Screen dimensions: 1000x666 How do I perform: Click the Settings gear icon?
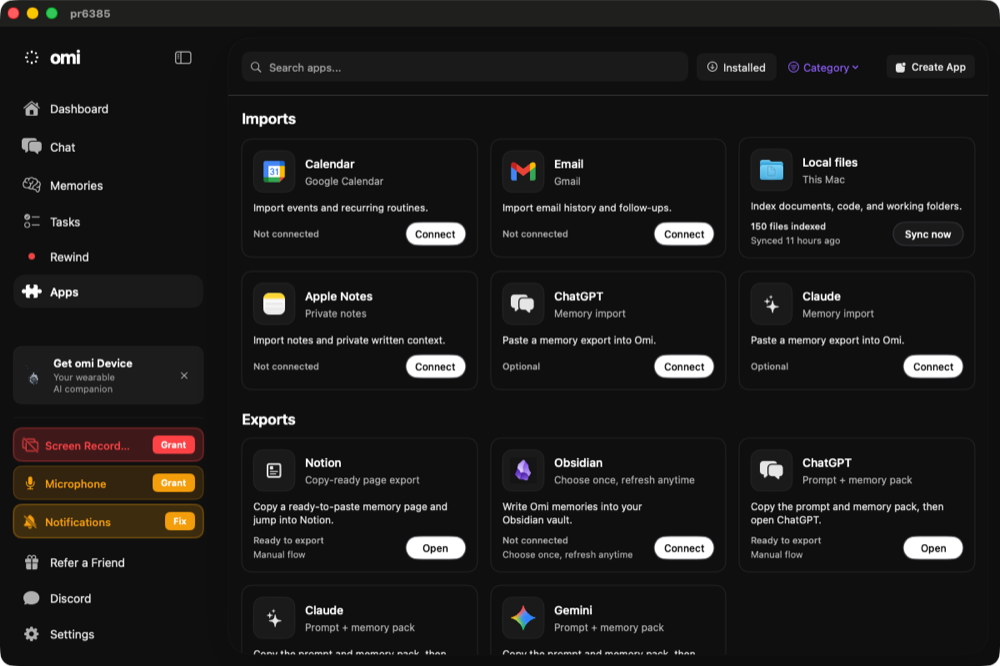coord(31,634)
